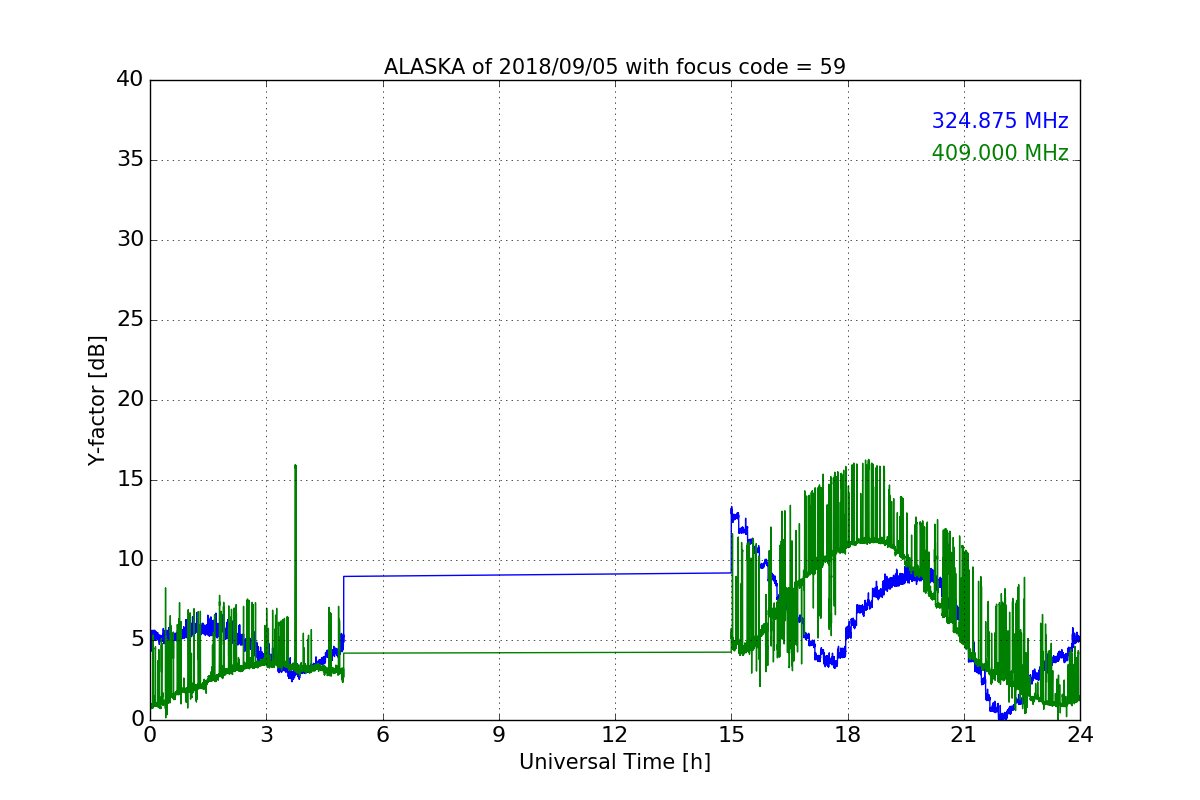Screen dimensions: 1200x800
Task: Click x-axis tick label 12
Action: tap(615, 734)
